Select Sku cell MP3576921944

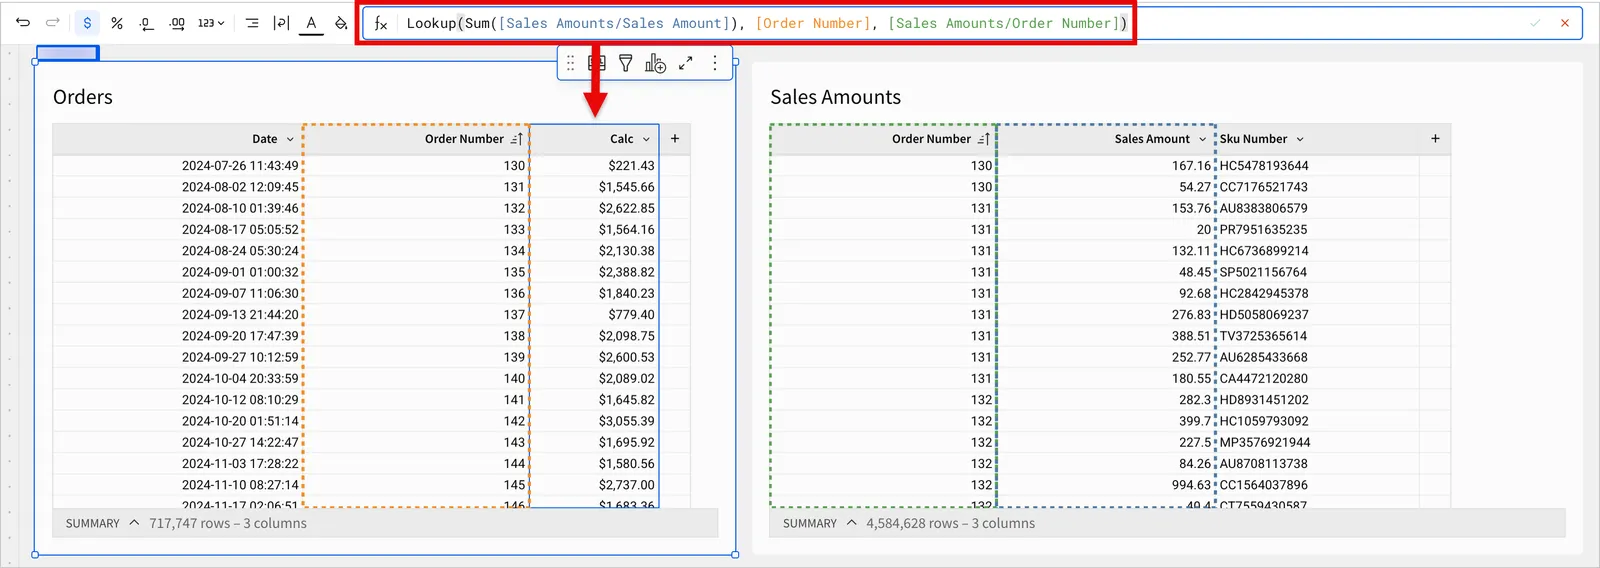[x=1317, y=442]
